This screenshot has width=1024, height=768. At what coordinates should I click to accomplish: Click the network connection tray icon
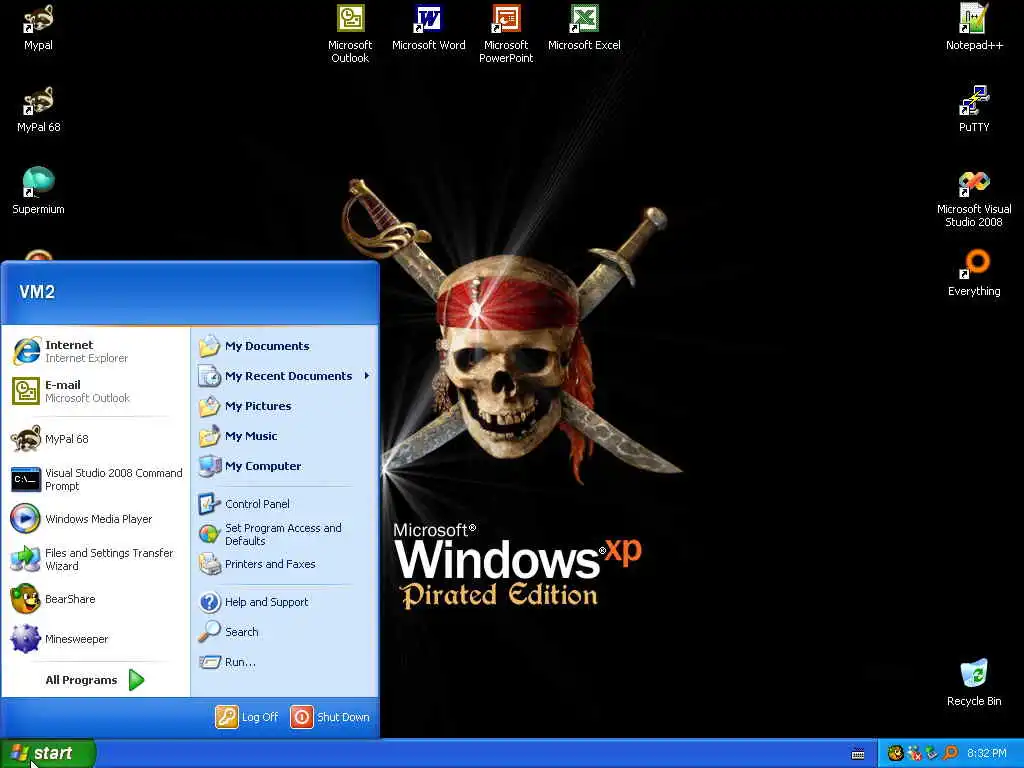click(x=931, y=753)
